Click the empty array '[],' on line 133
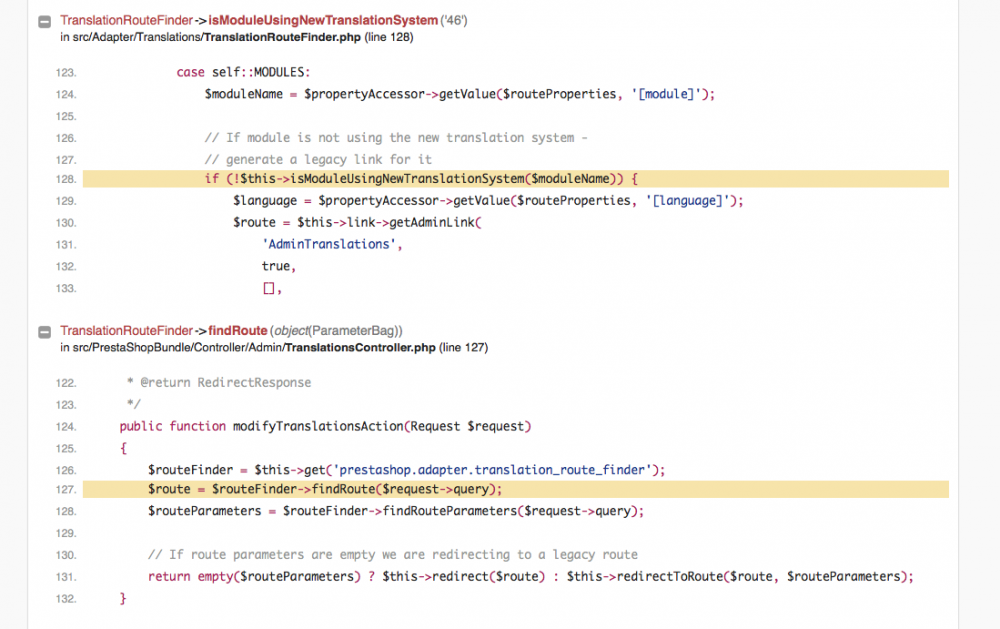This screenshot has height=629, width=1000. pos(272,288)
